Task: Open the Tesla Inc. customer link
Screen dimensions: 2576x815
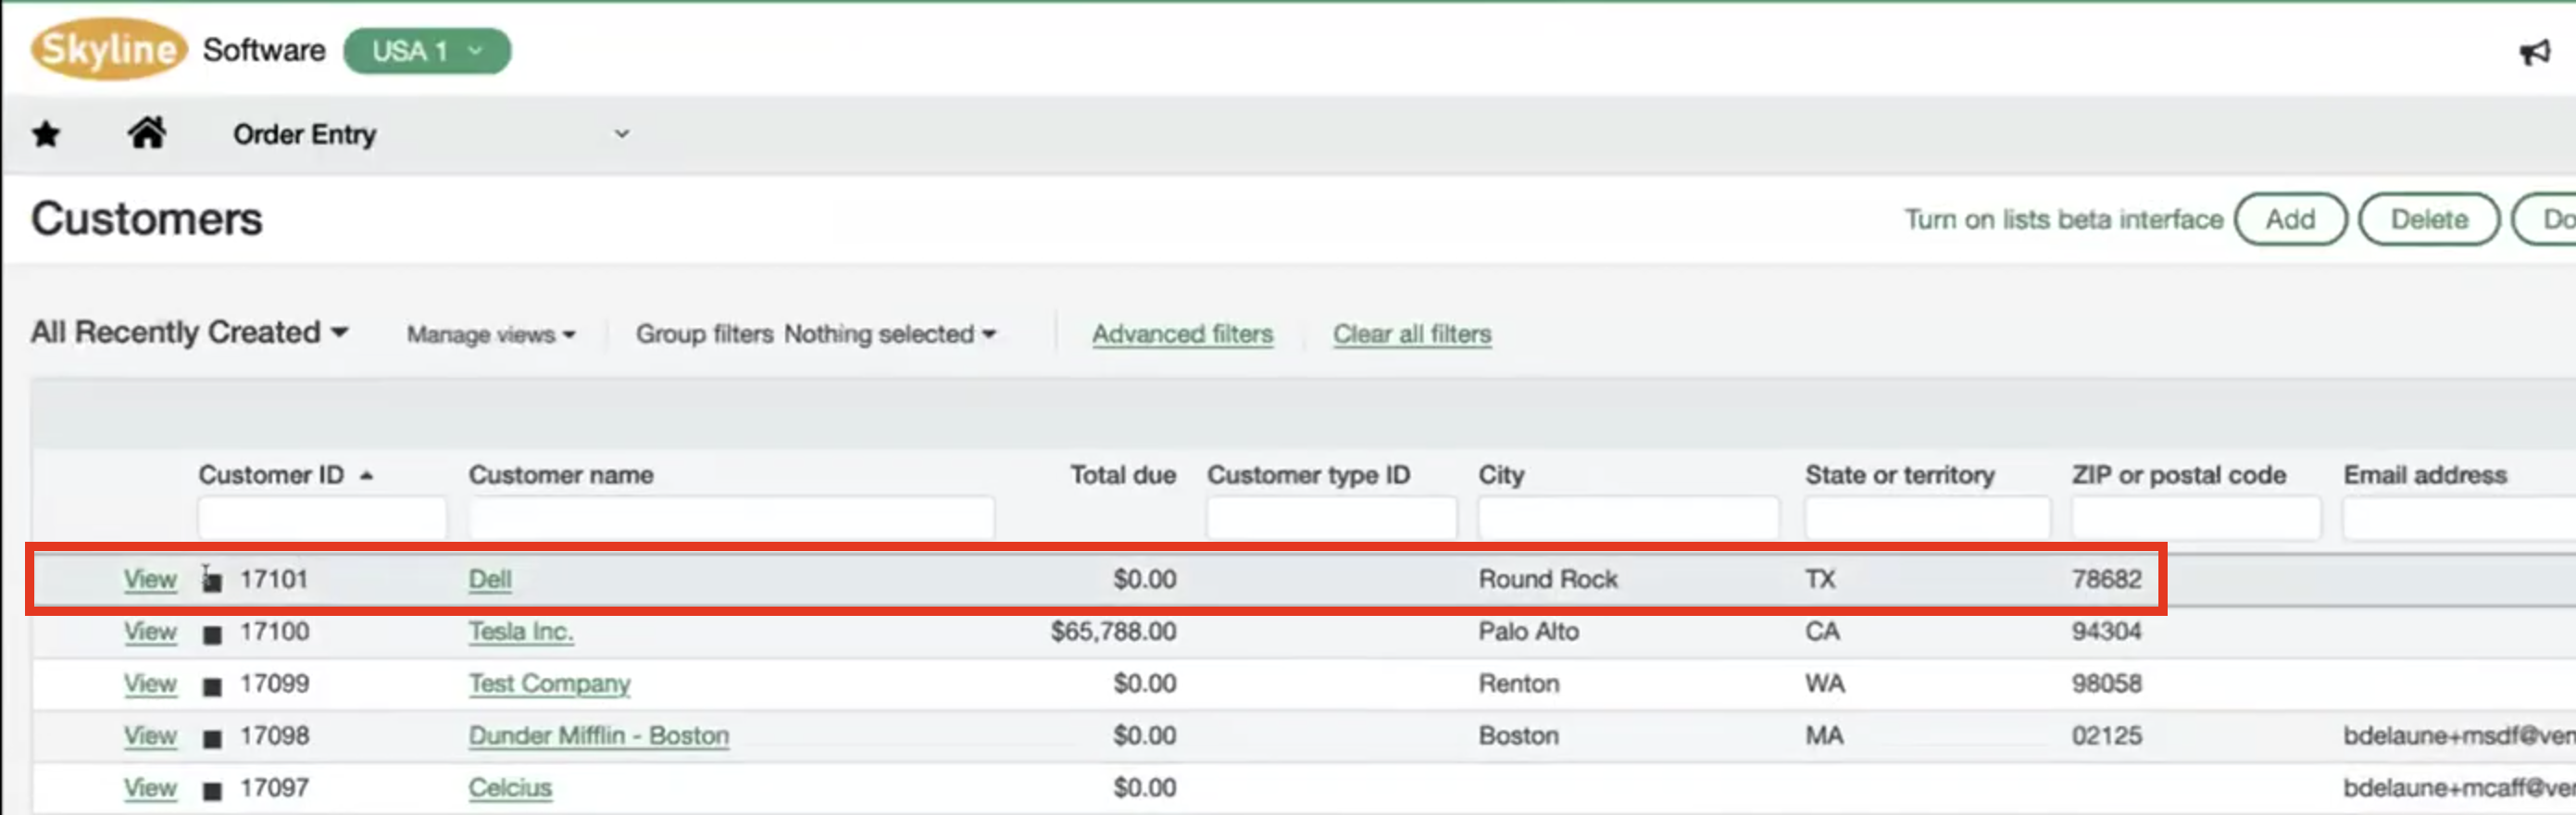Action: pyautogui.click(x=521, y=631)
